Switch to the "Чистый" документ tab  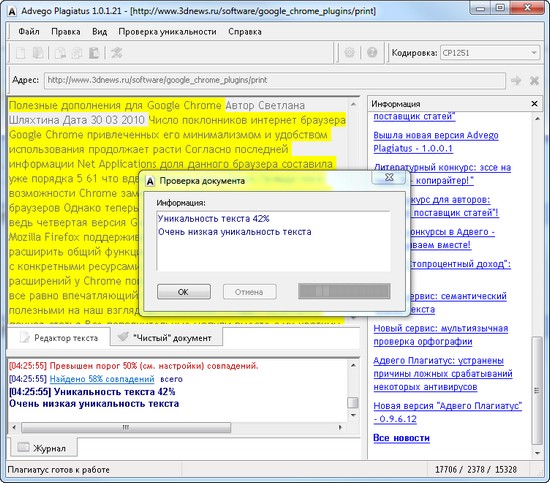(166, 337)
